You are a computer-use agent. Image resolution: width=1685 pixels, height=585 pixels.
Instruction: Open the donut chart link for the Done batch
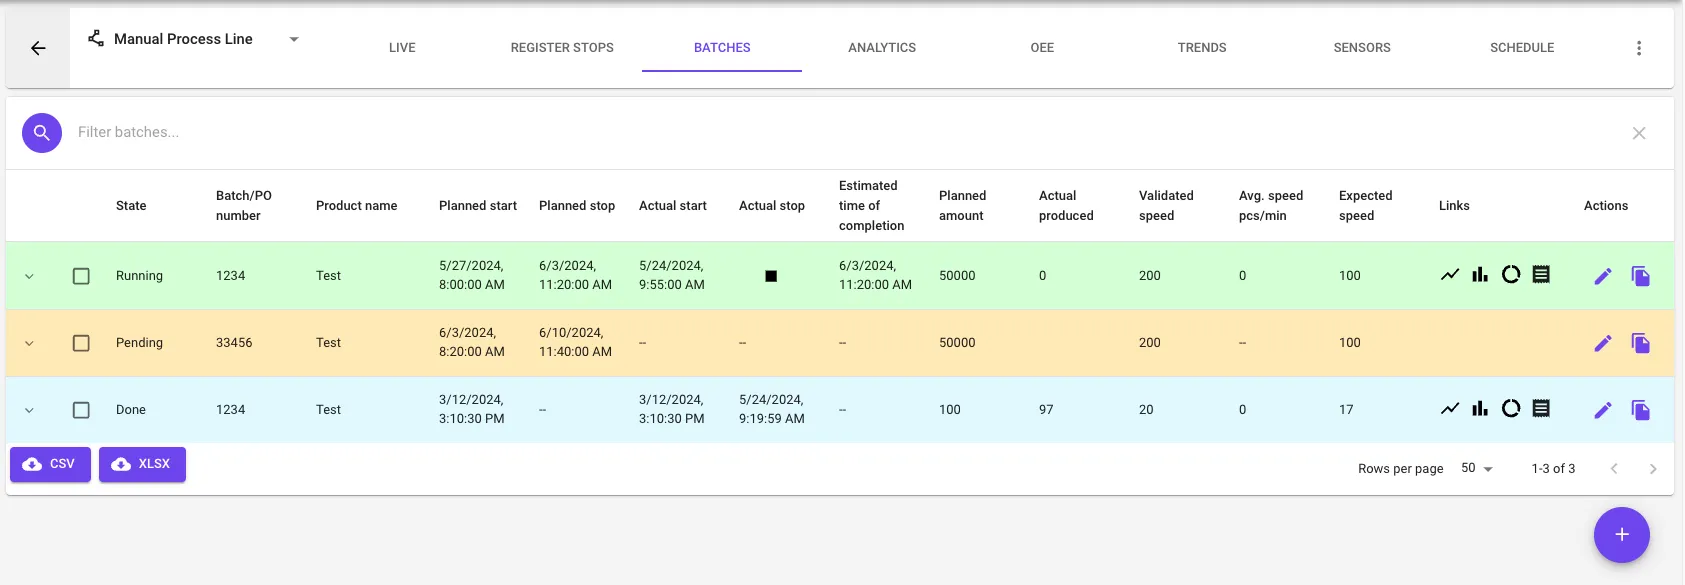pos(1511,408)
